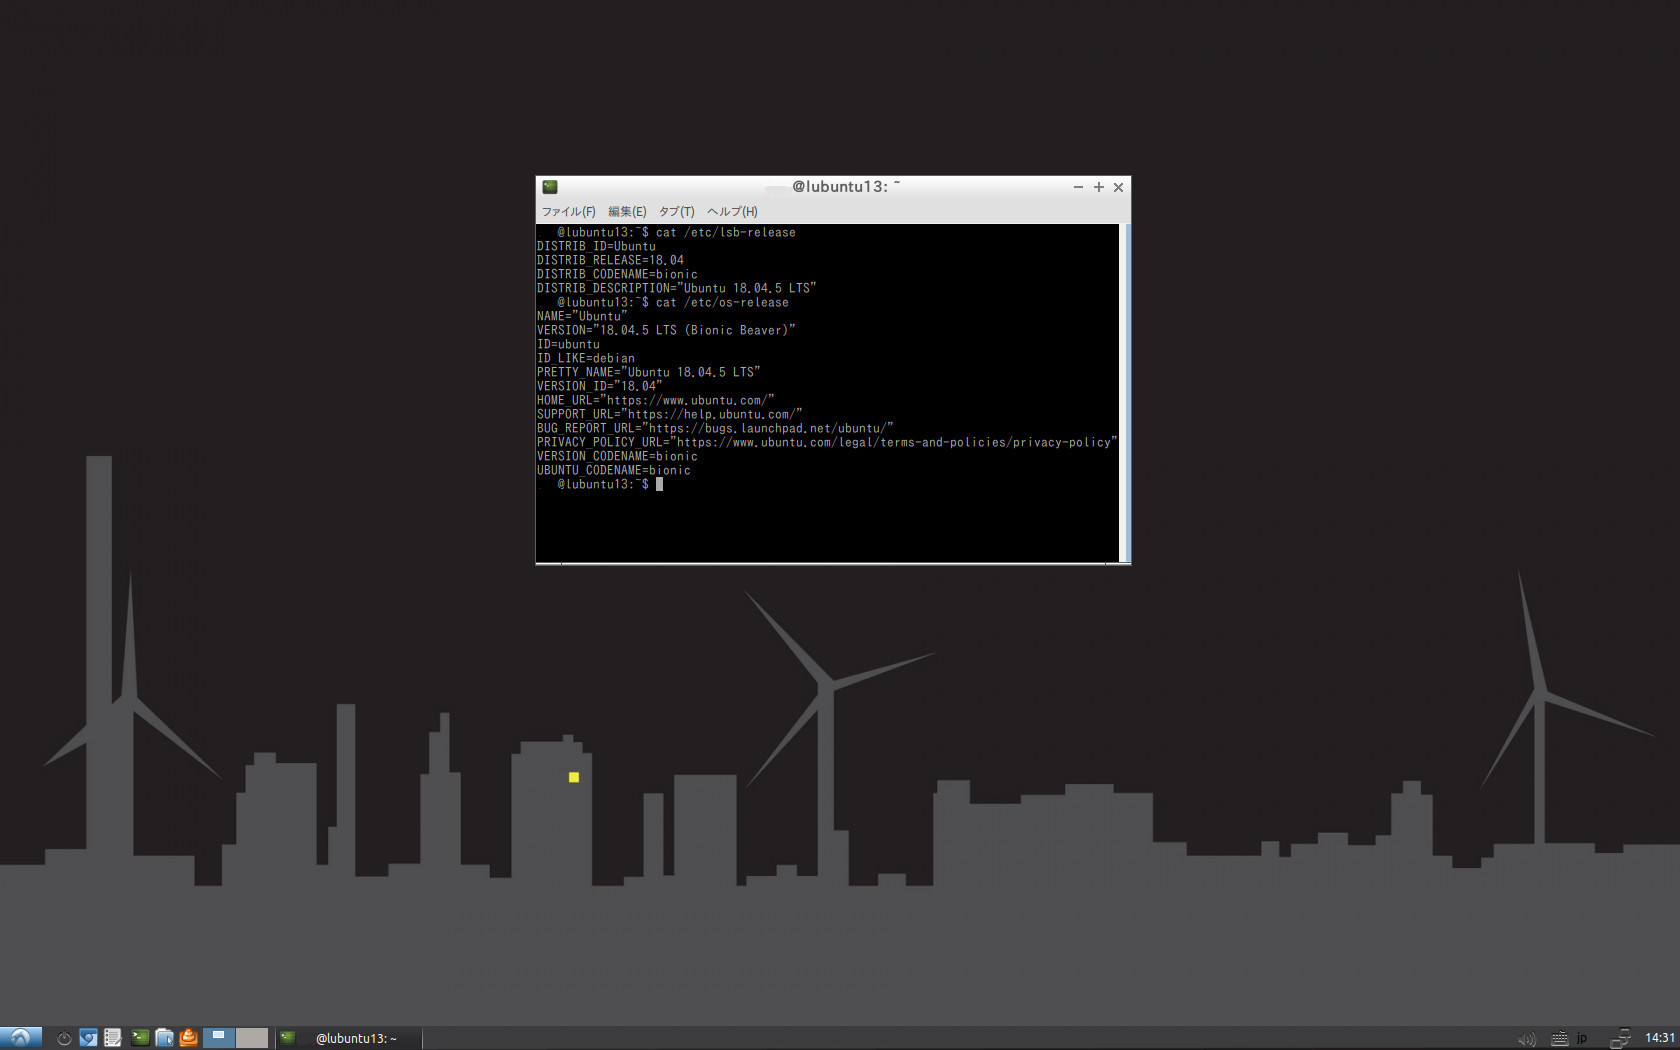Viewport: 1680px width, 1050px height.
Task: Click the terminal window title text
Action: pyautogui.click(x=846, y=187)
